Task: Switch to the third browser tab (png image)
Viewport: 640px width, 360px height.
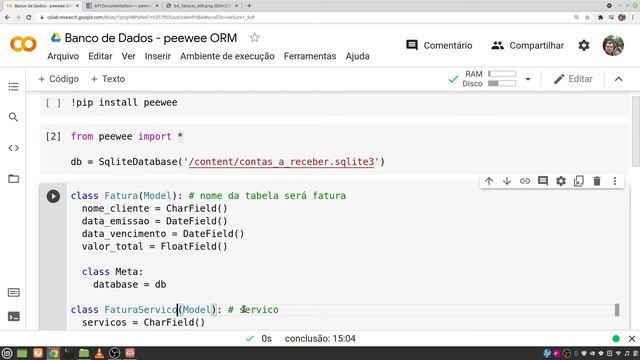Action: tap(202, 6)
